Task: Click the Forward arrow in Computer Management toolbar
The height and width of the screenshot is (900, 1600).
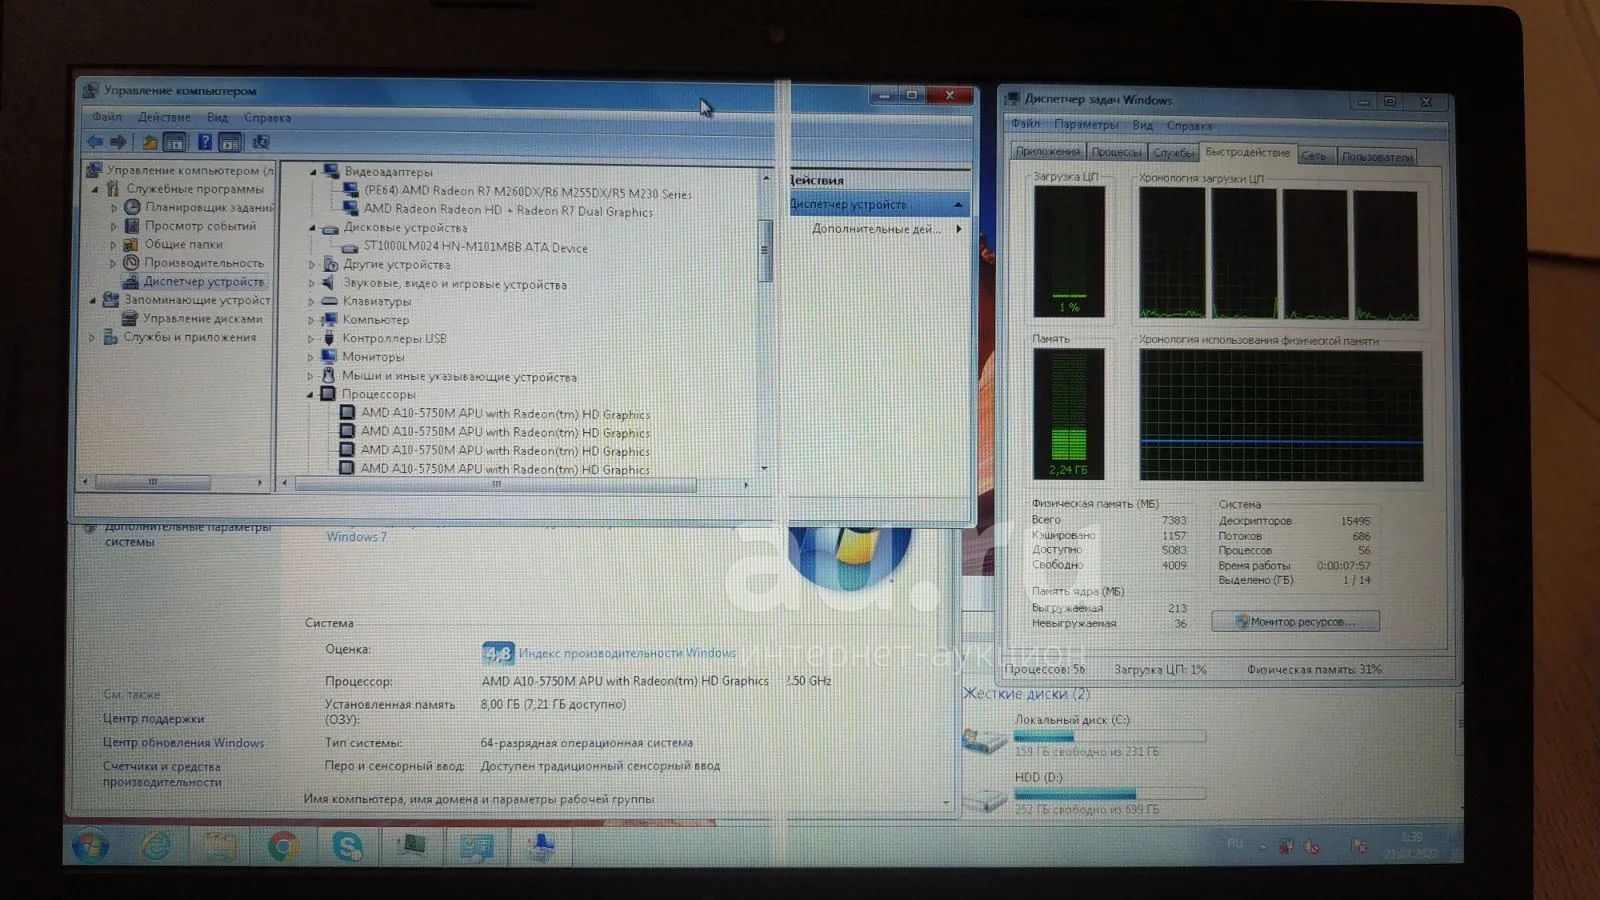Action: tap(119, 142)
